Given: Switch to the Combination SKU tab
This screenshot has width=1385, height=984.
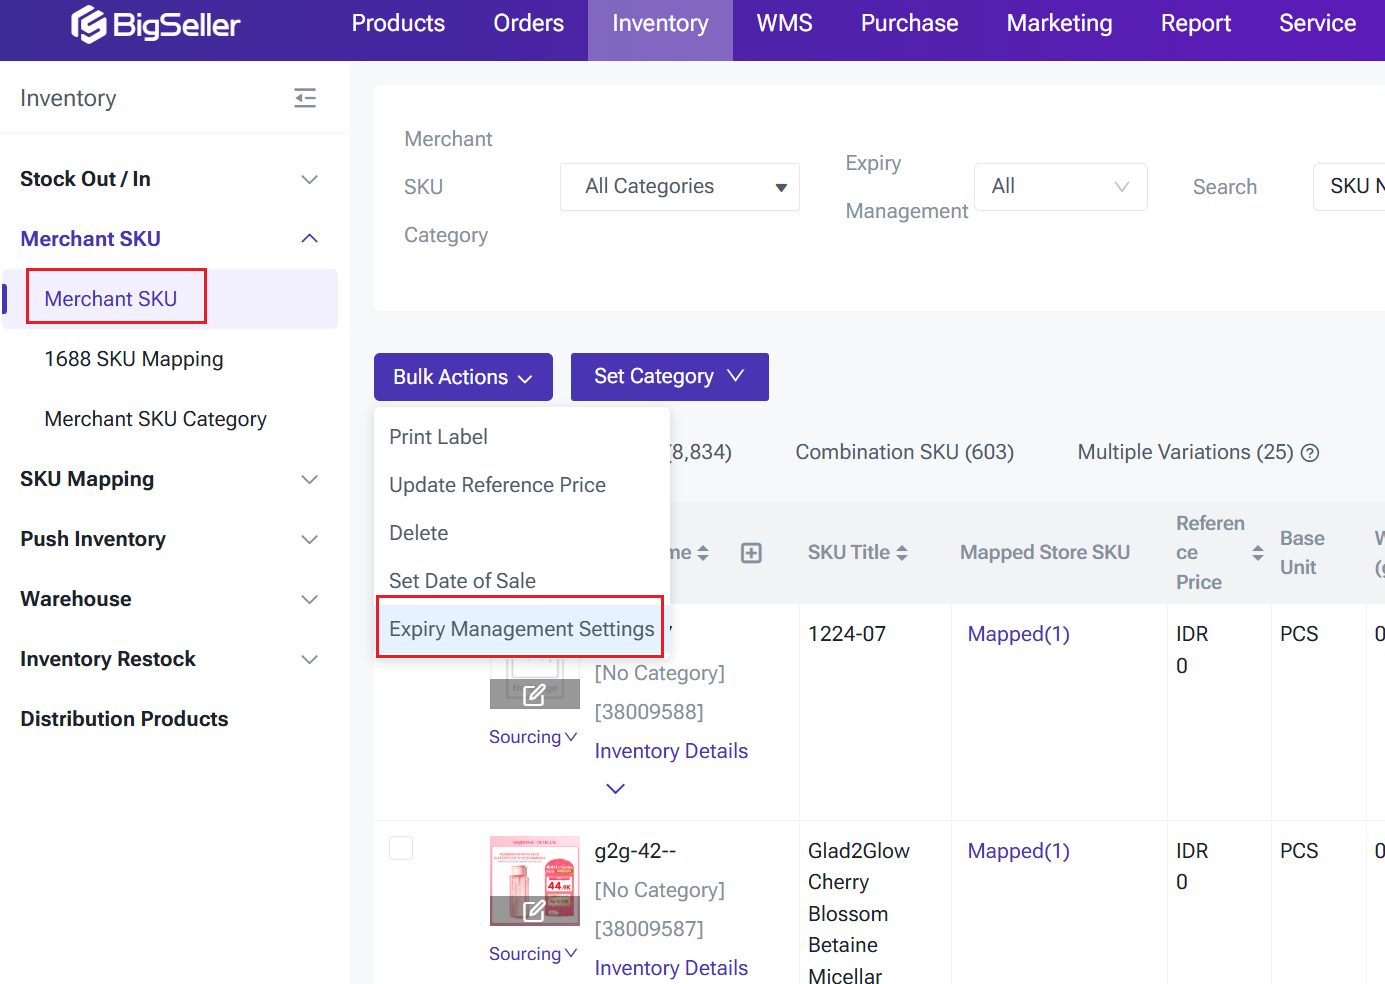Looking at the screenshot, I should tap(904, 452).
